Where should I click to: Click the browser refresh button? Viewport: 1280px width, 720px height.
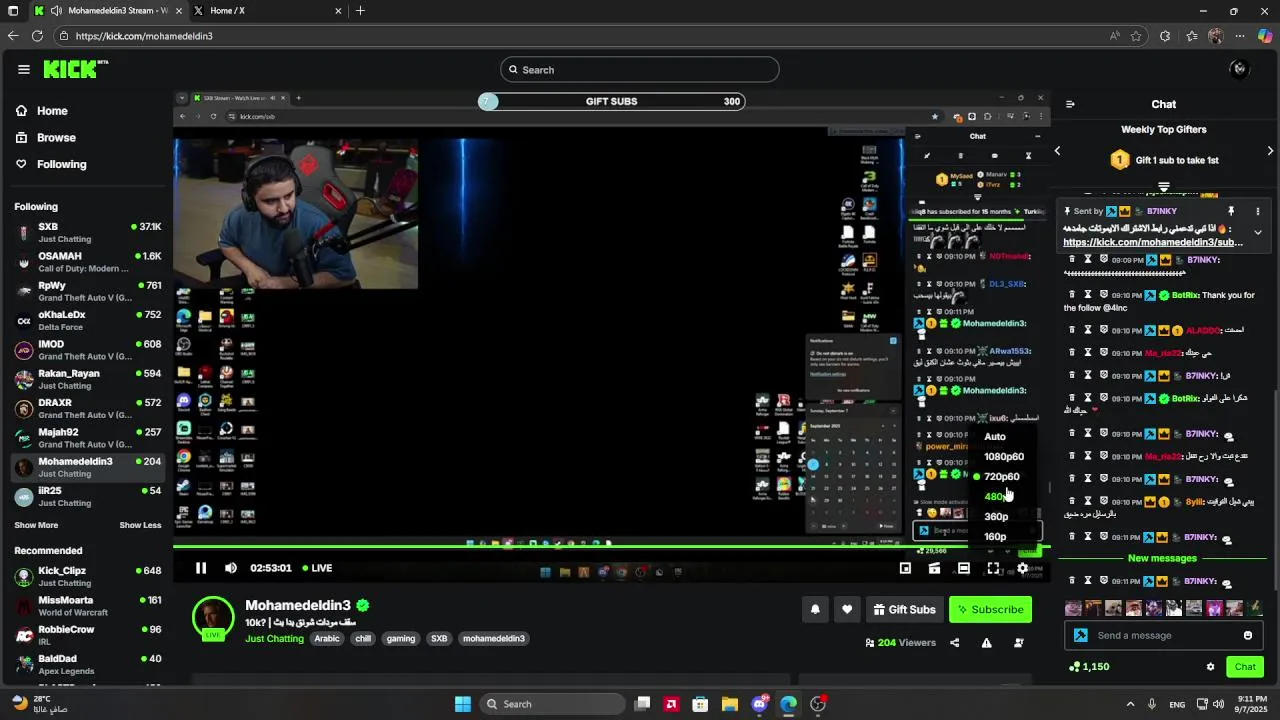(x=37, y=36)
